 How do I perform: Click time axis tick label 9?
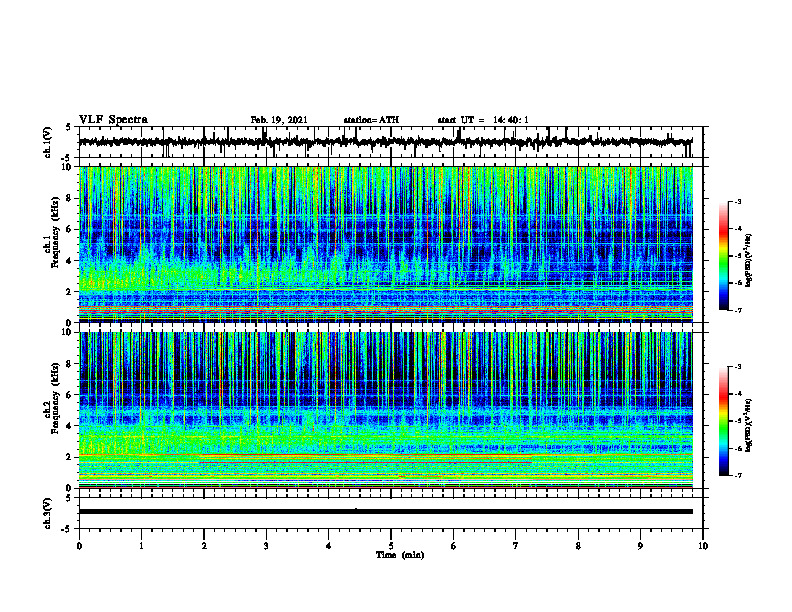tap(640, 546)
